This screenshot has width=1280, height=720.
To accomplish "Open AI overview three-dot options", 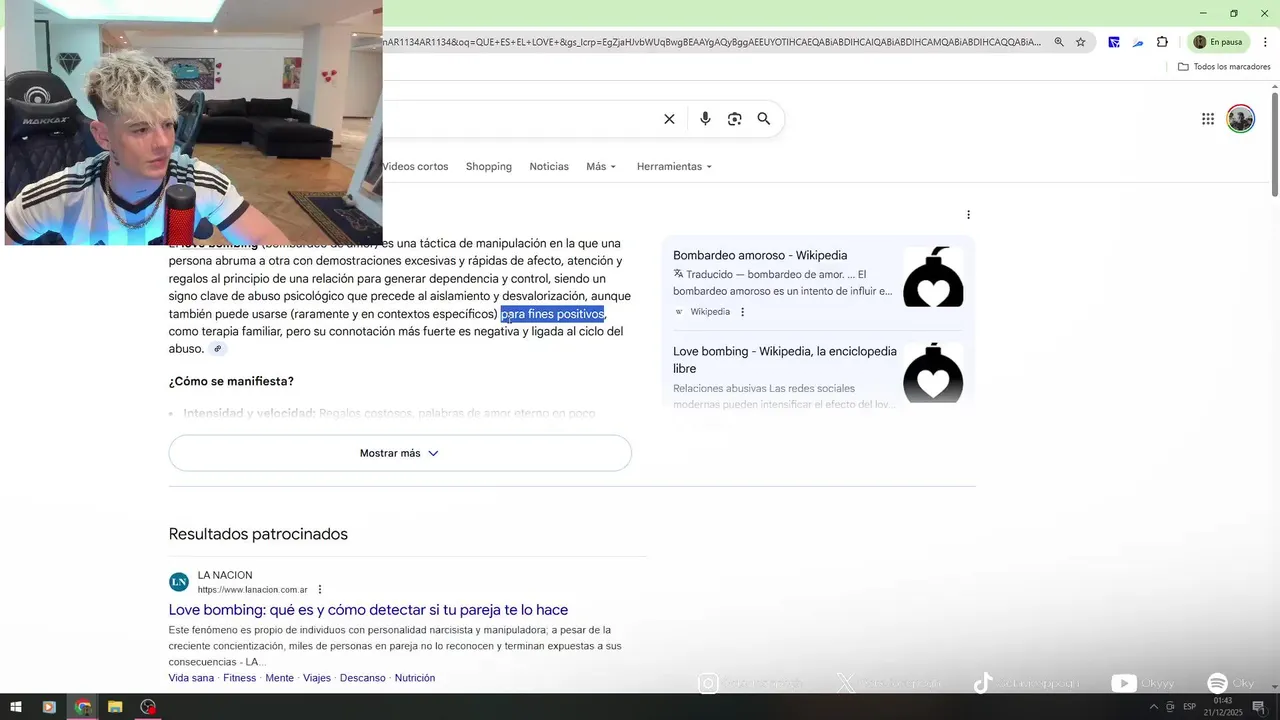I will [968, 215].
